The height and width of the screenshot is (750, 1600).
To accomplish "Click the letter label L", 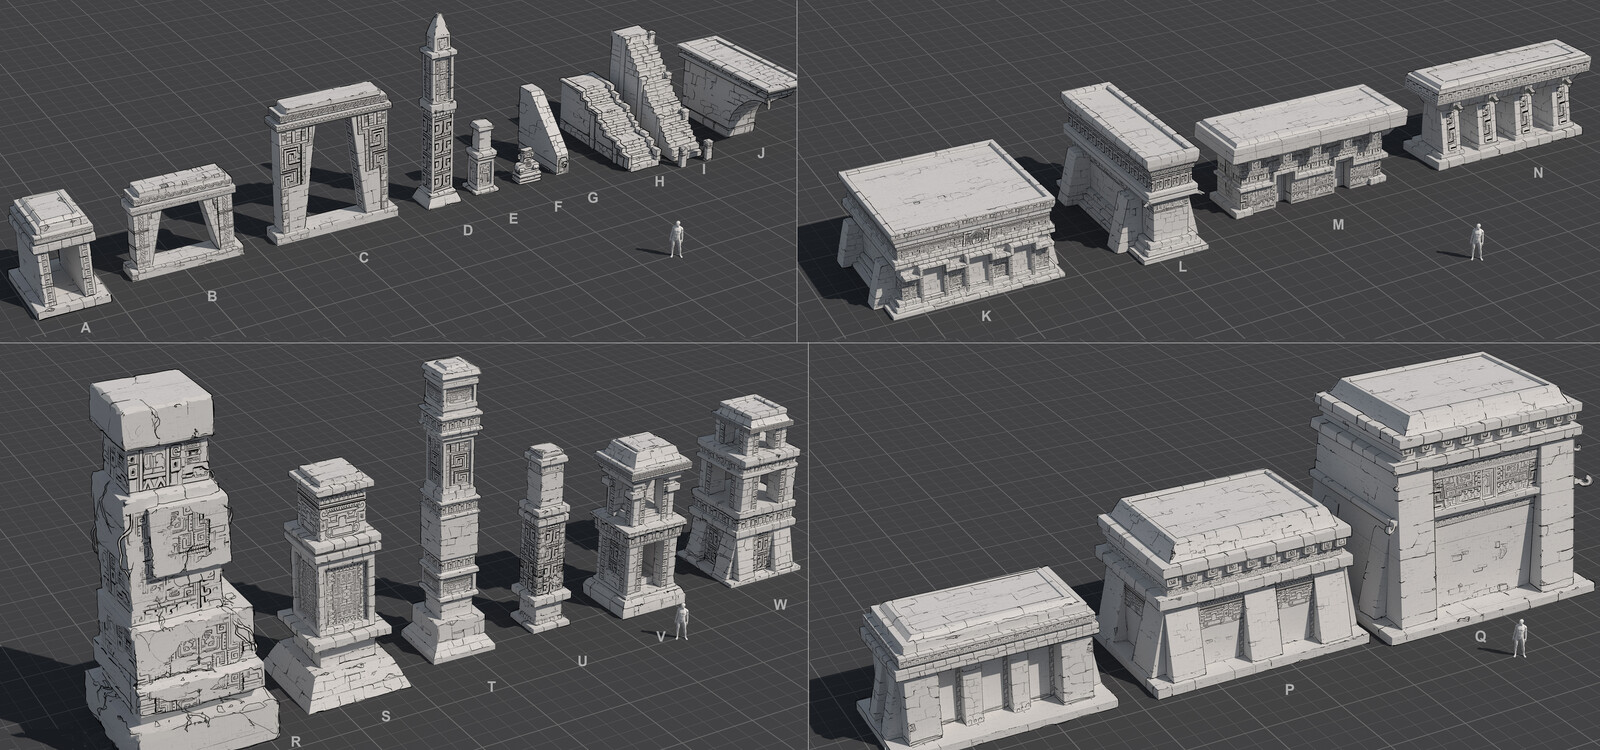I will tap(1182, 268).
